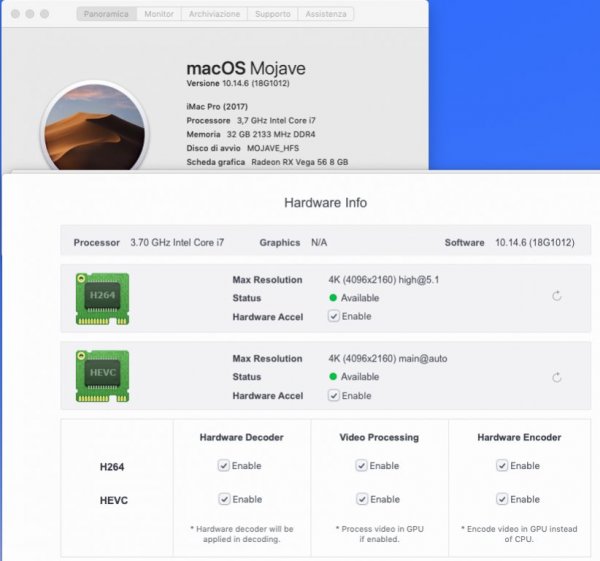The image size is (600, 561).
Task: Toggle HEVC Video Processing Enable checkbox
Action: point(362,499)
